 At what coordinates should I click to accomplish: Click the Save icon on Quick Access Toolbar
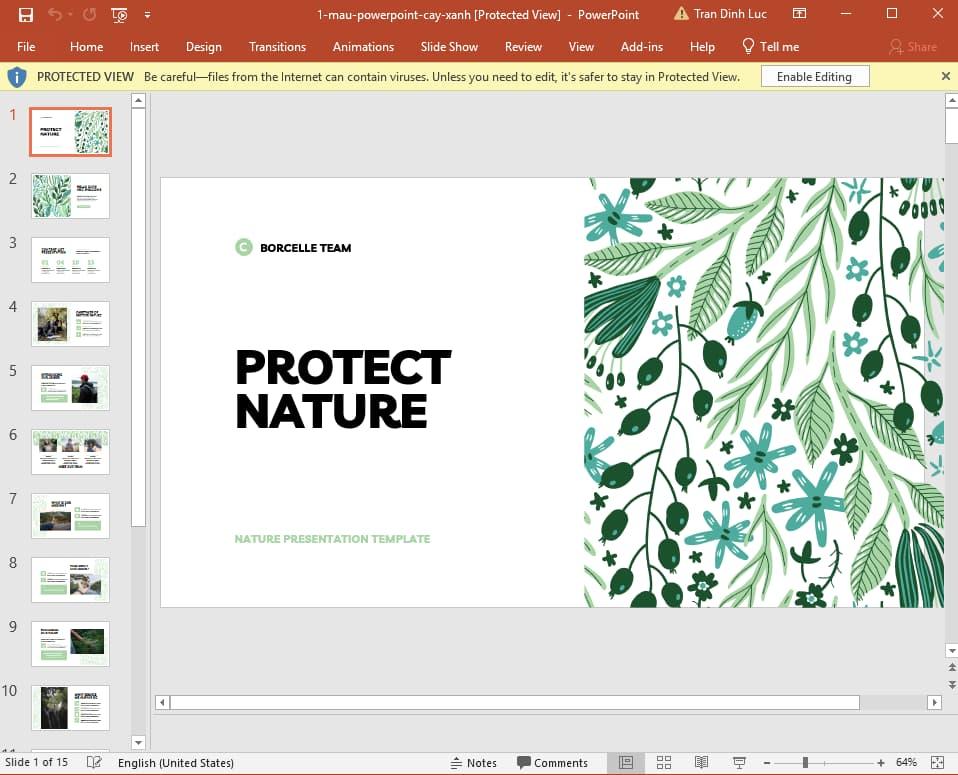click(x=25, y=14)
